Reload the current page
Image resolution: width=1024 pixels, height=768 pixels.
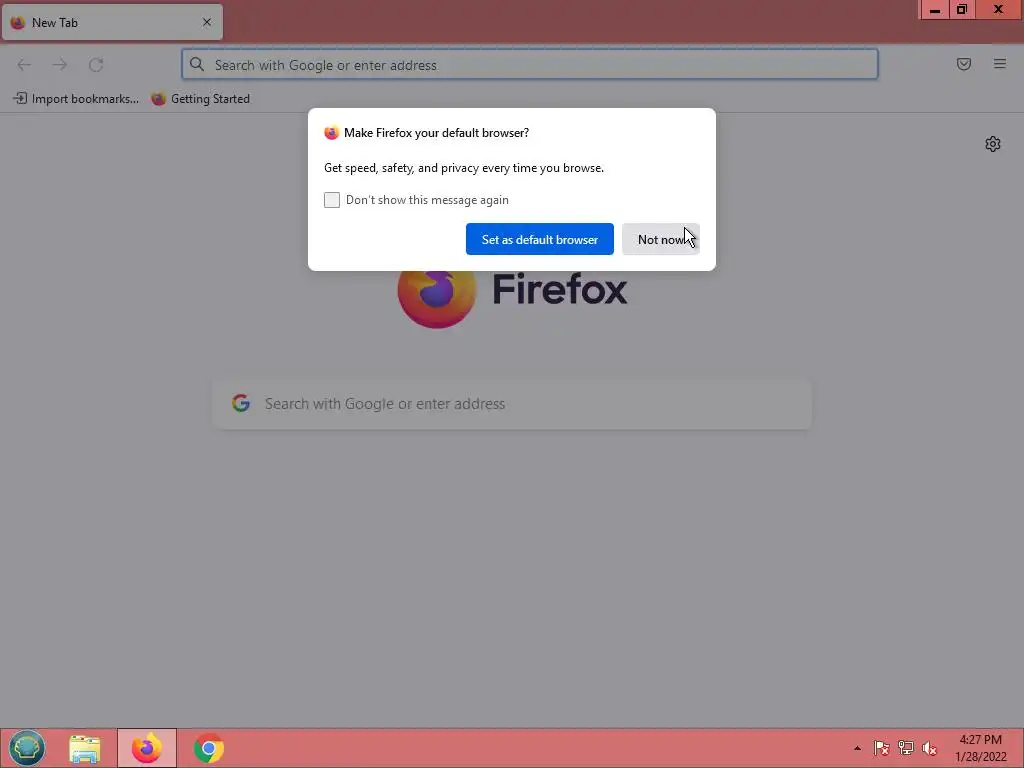click(x=96, y=65)
